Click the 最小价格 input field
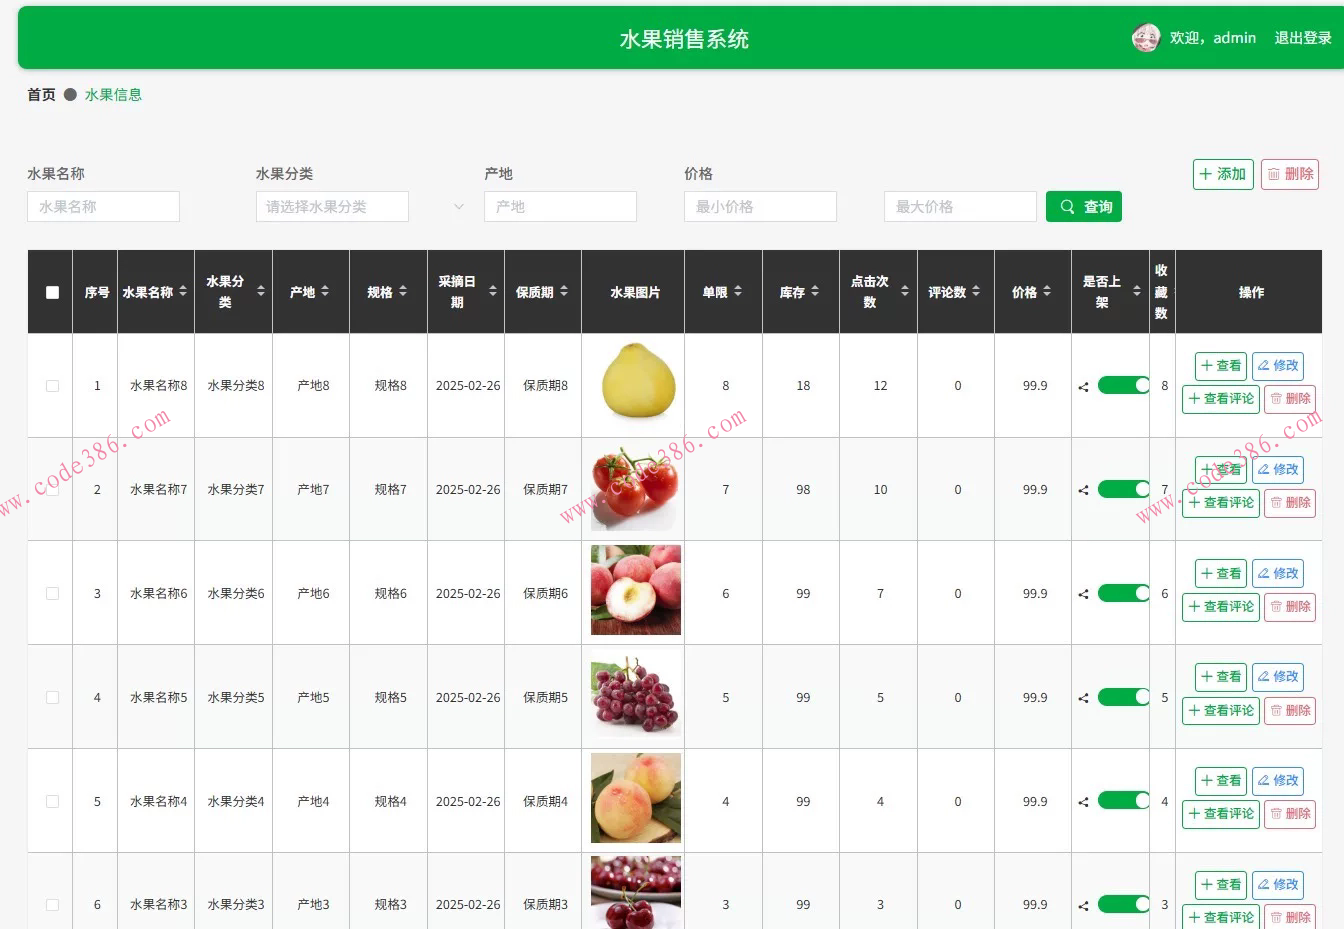Image resolution: width=1344 pixels, height=929 pixels. 760,206
